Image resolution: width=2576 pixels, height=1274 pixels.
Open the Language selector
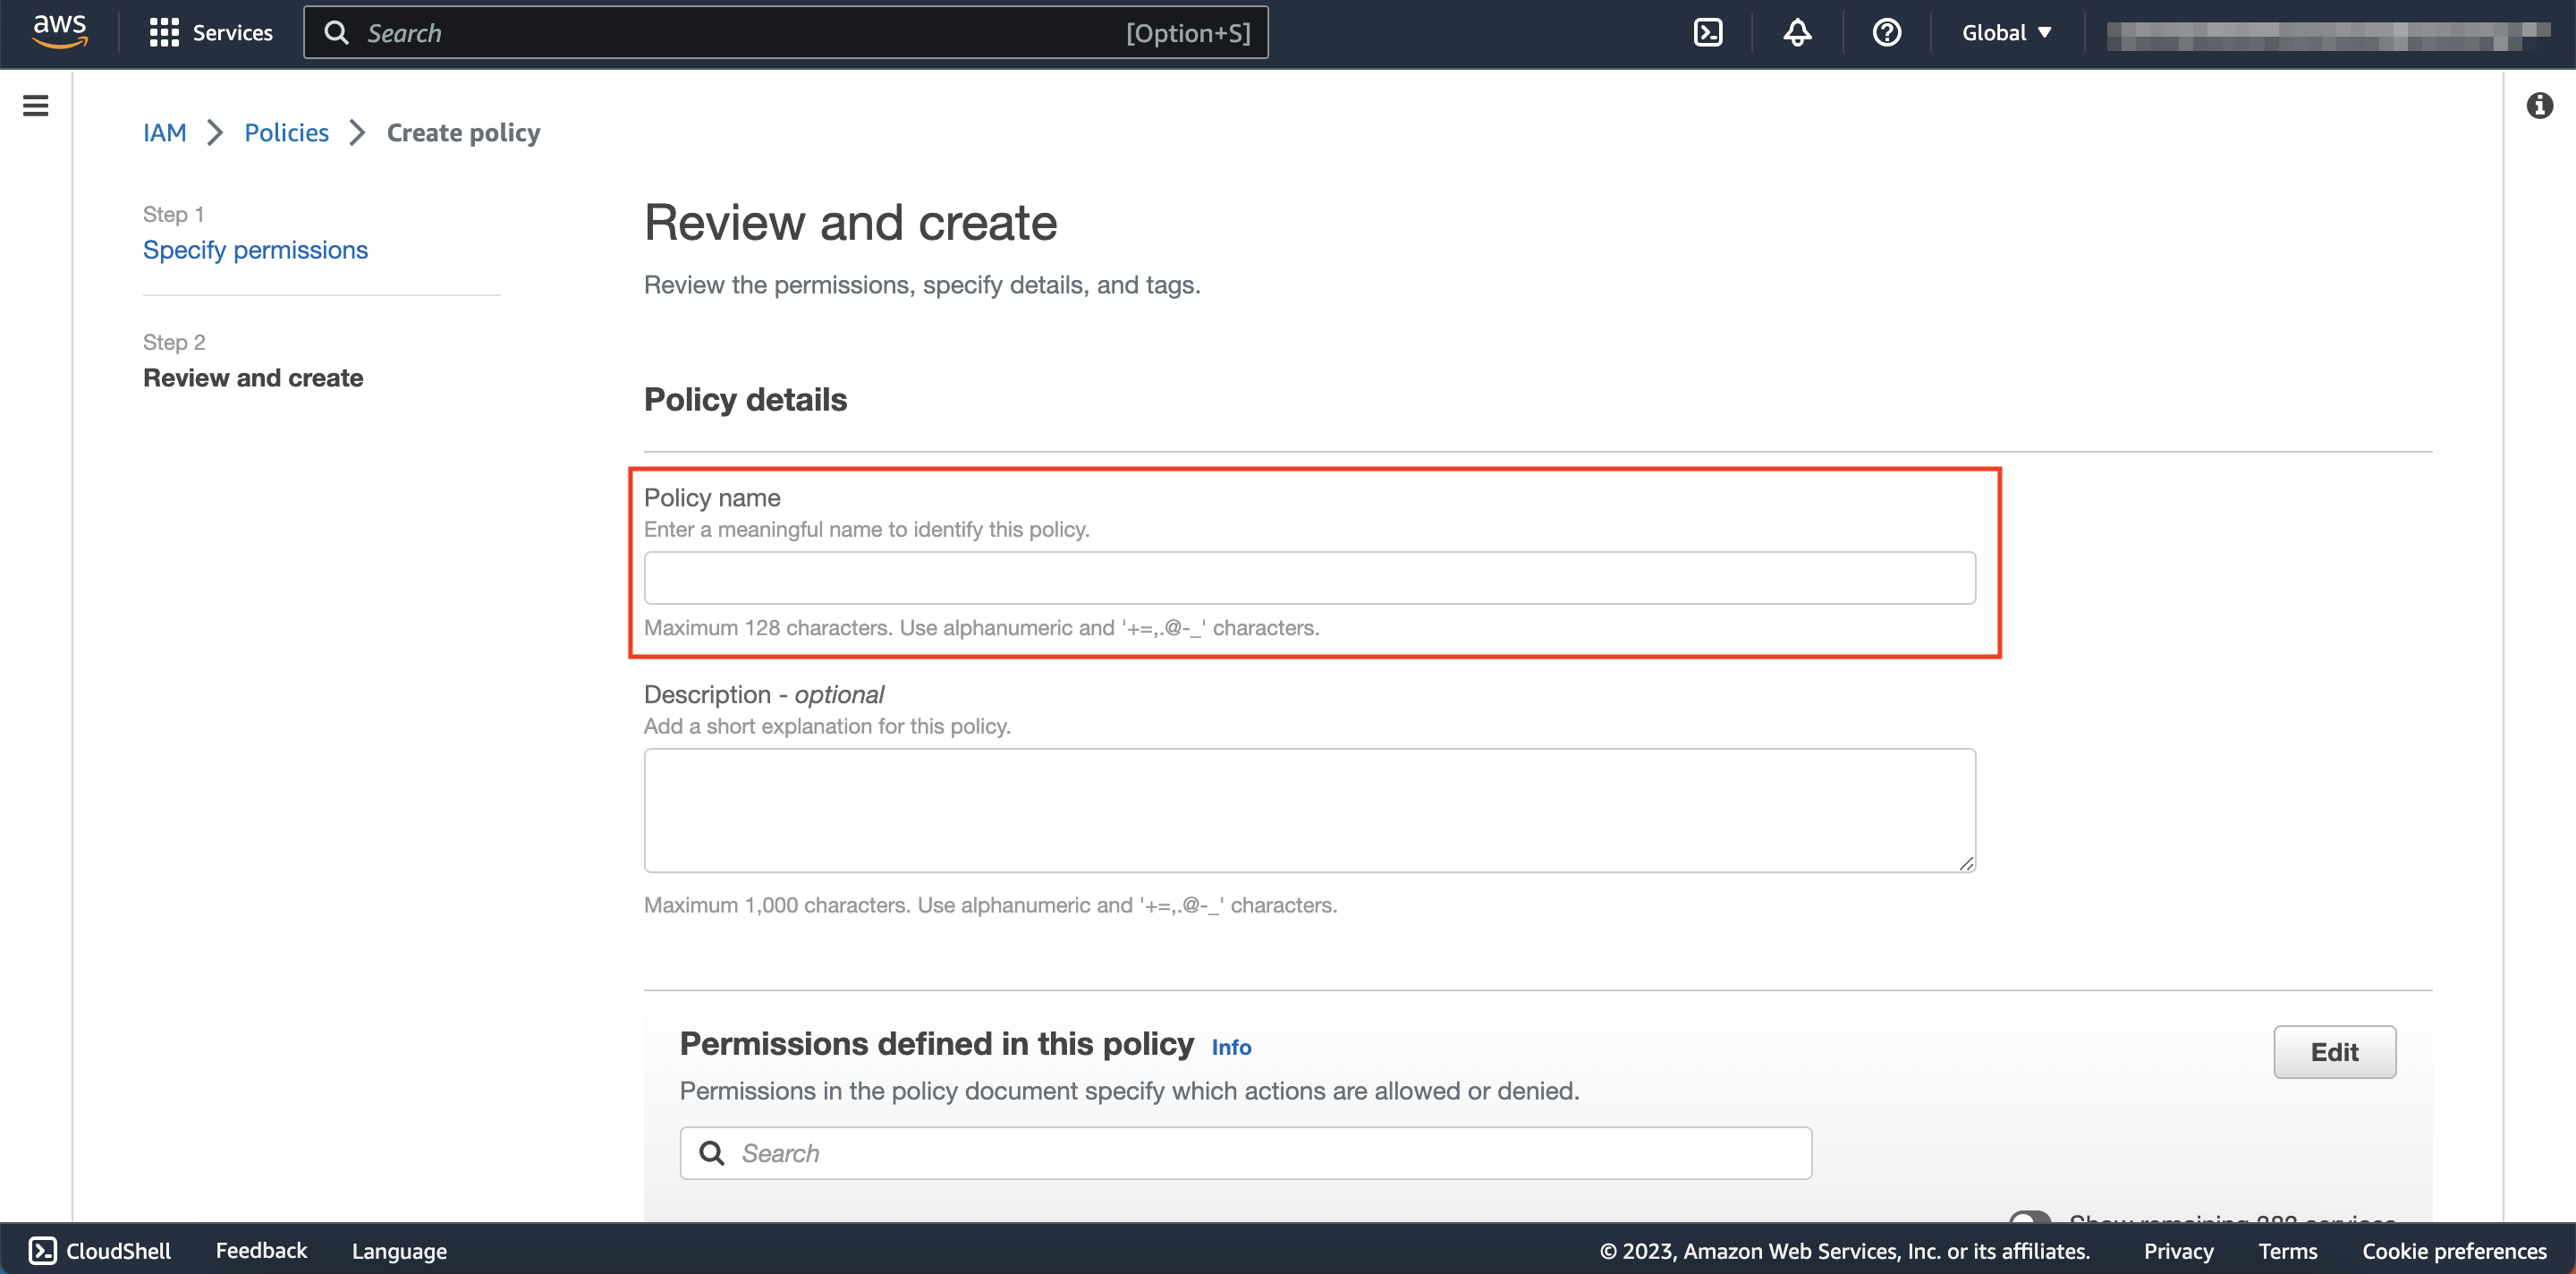pyautogui.click(x=398, y=1250)
